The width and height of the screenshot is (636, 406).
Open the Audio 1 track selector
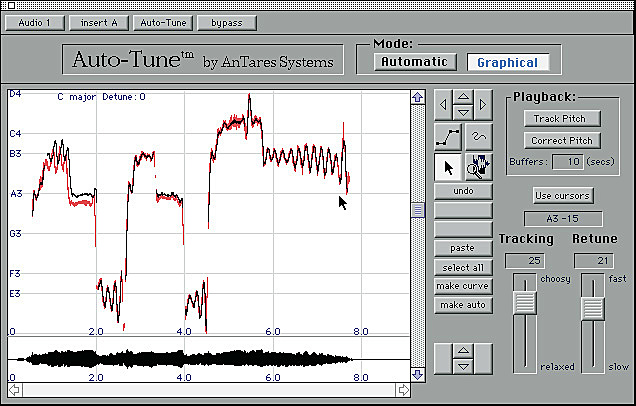[x=34, y=23]
